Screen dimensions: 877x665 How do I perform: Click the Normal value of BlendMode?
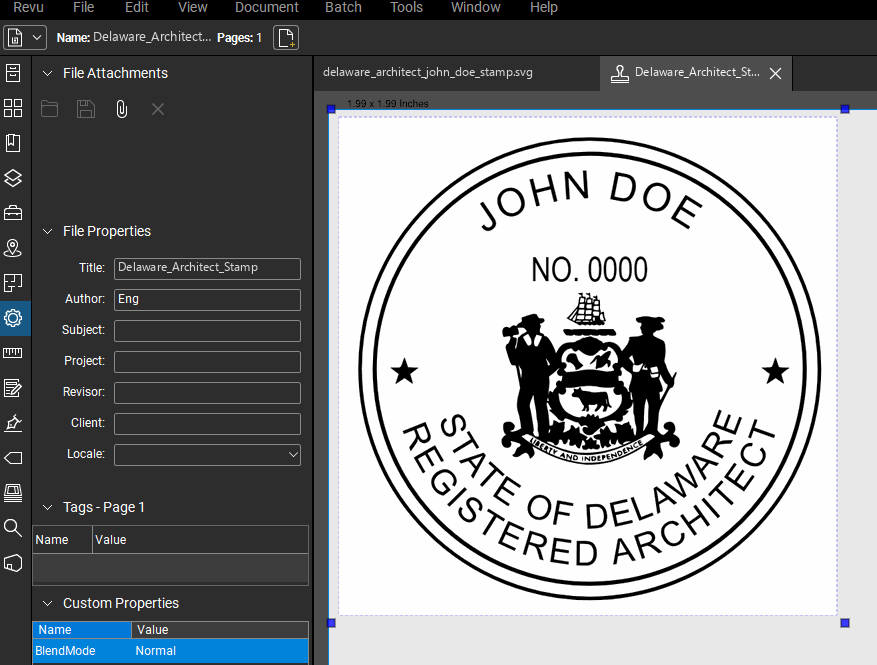[155, 651]
